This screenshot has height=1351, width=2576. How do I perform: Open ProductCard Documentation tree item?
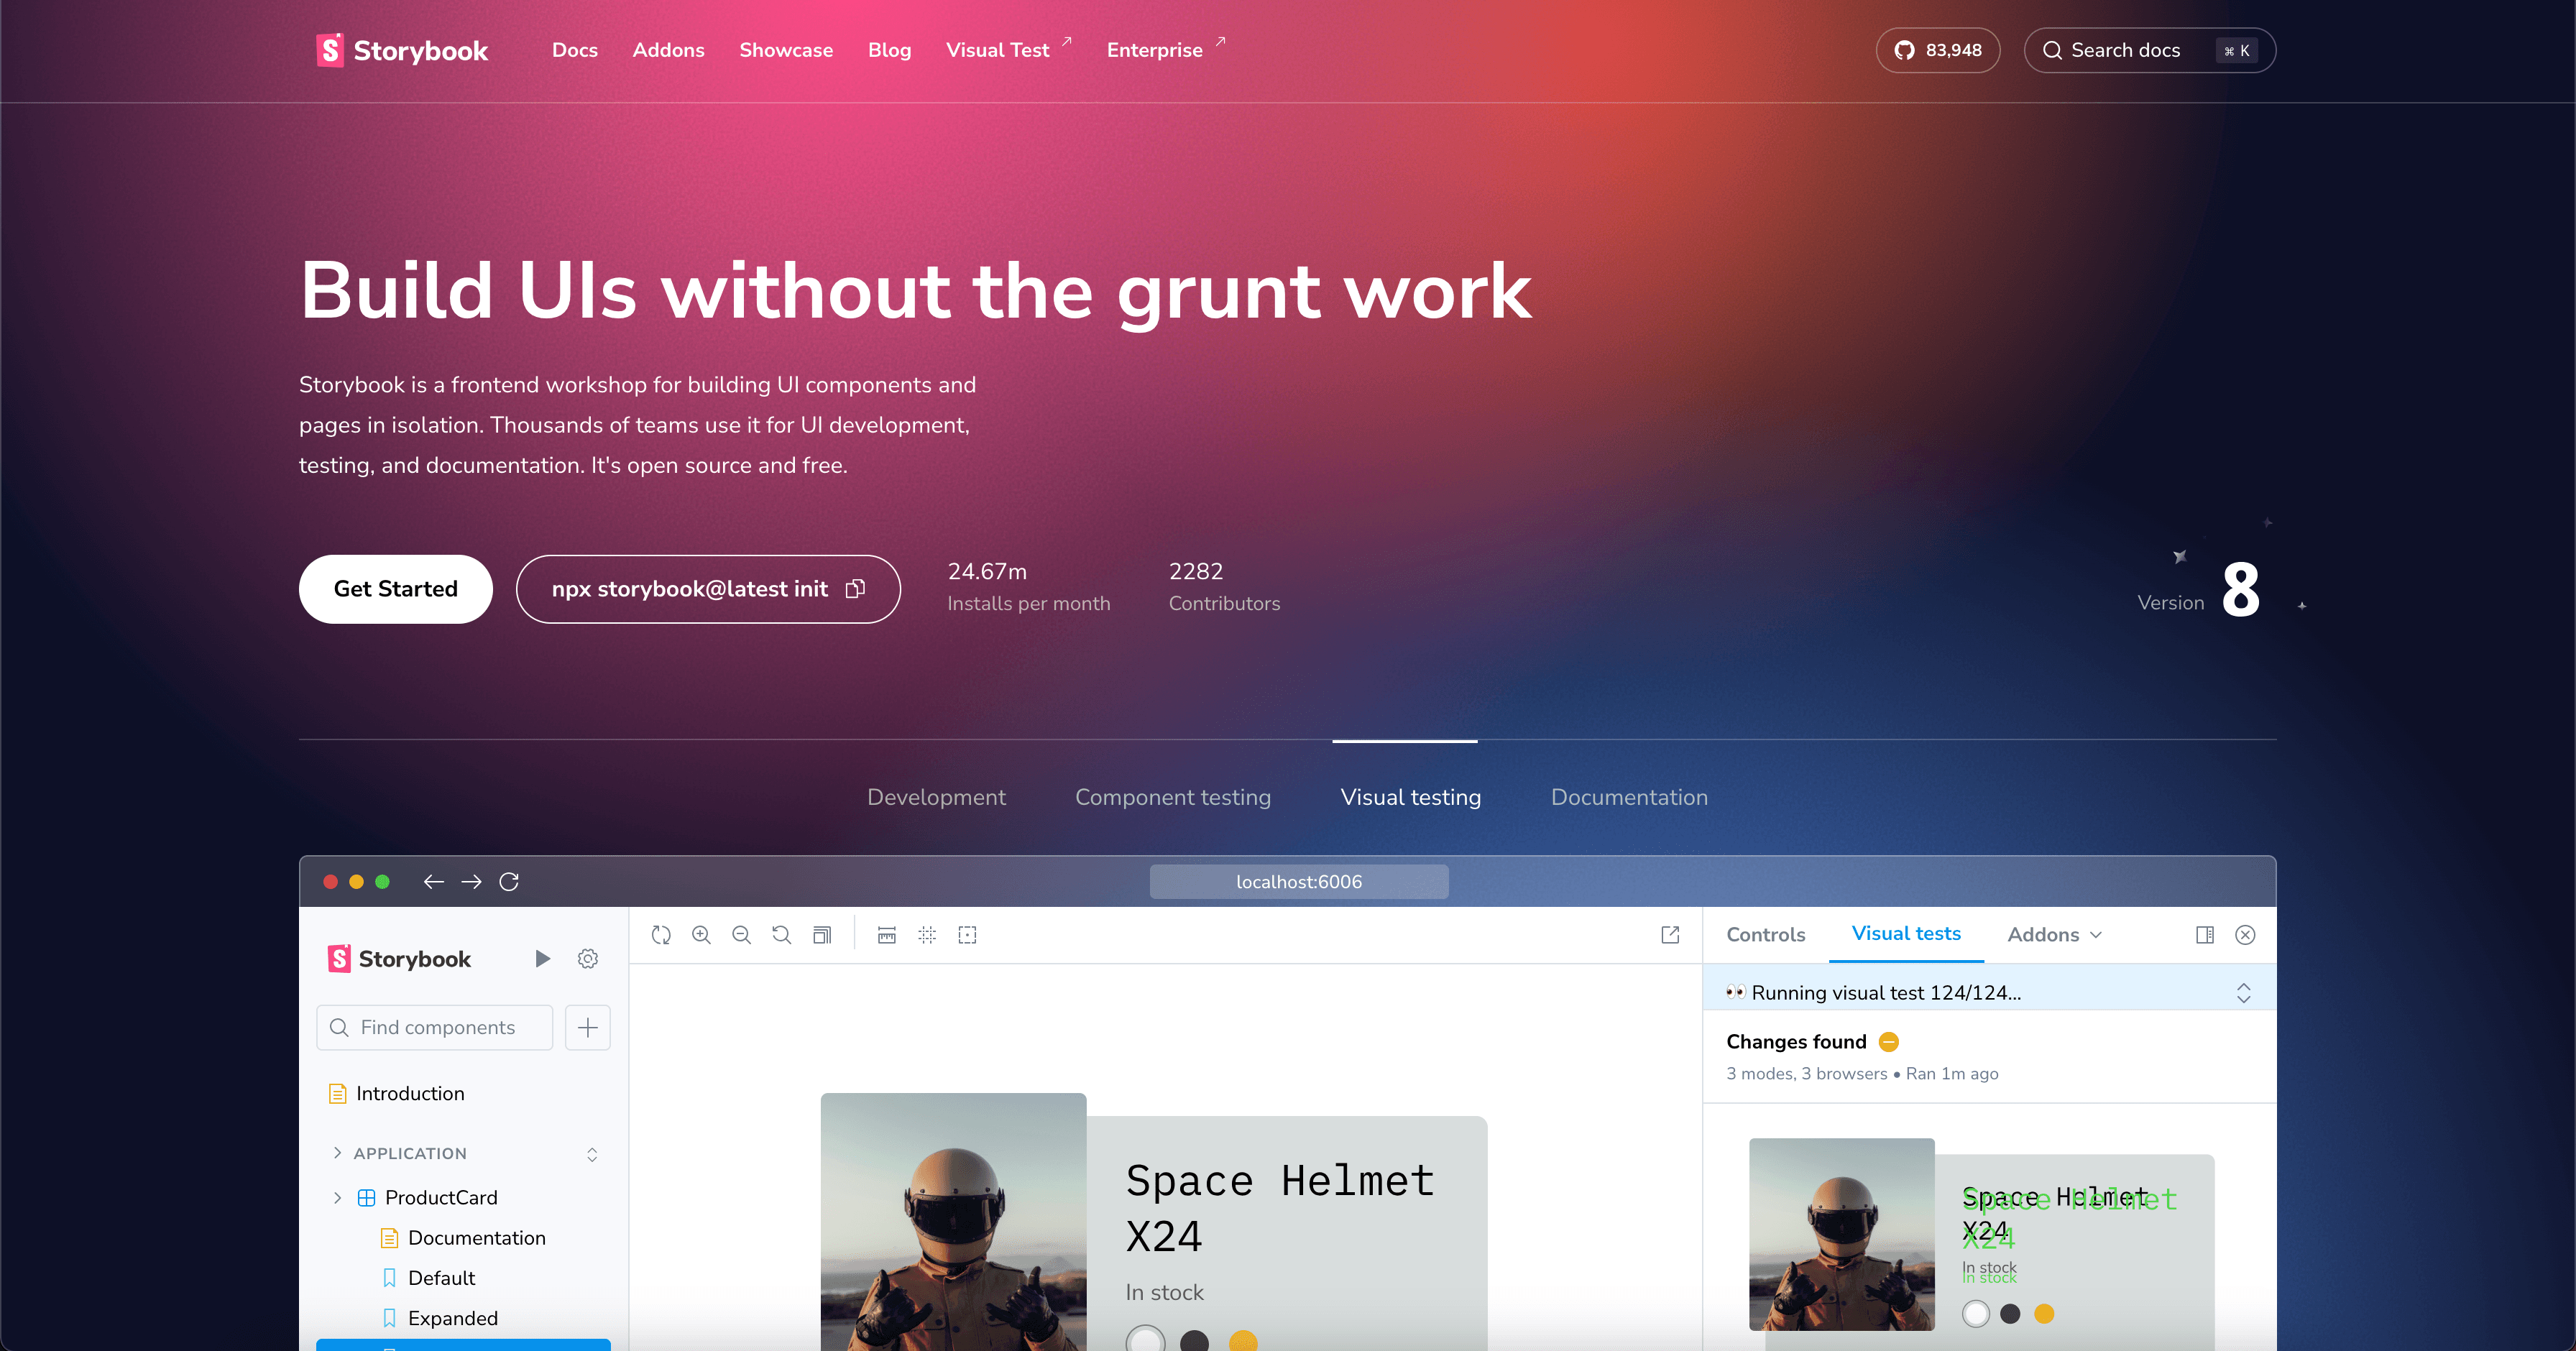point(476,1238)
